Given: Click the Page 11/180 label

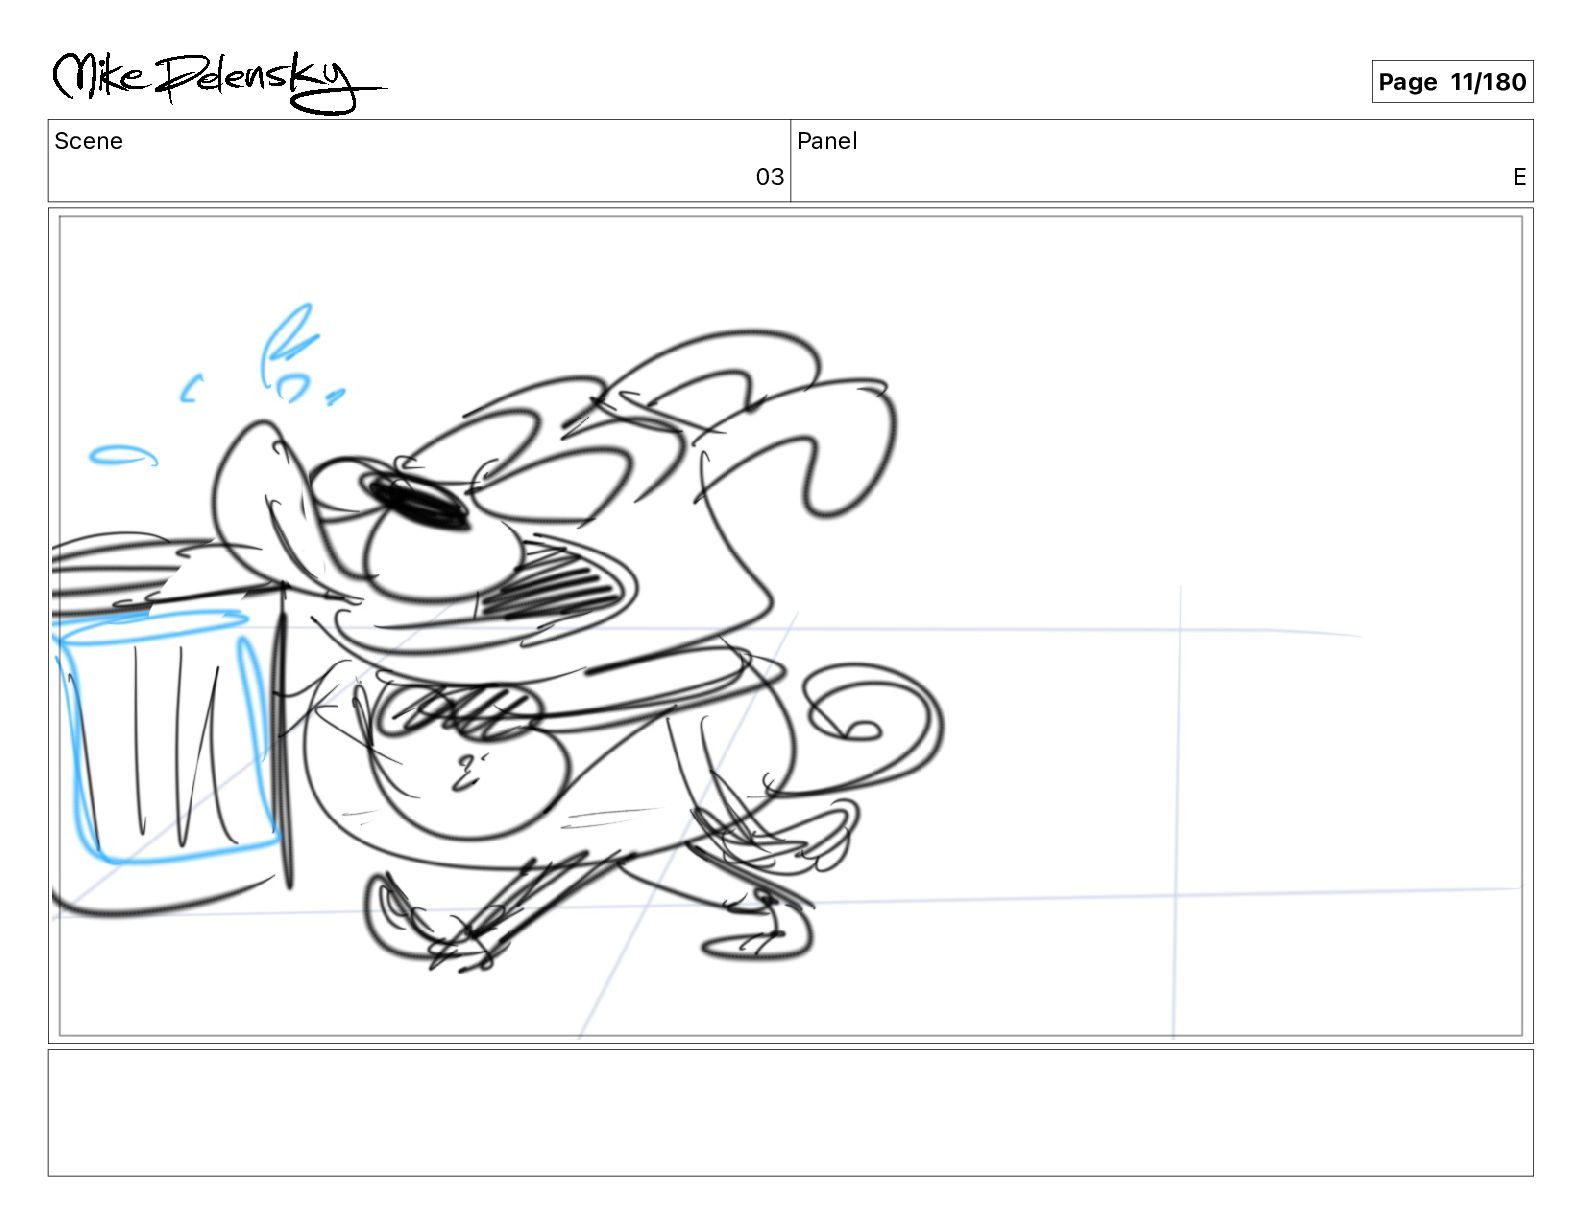Looking at the screenshot, I should click(1452, 82).
